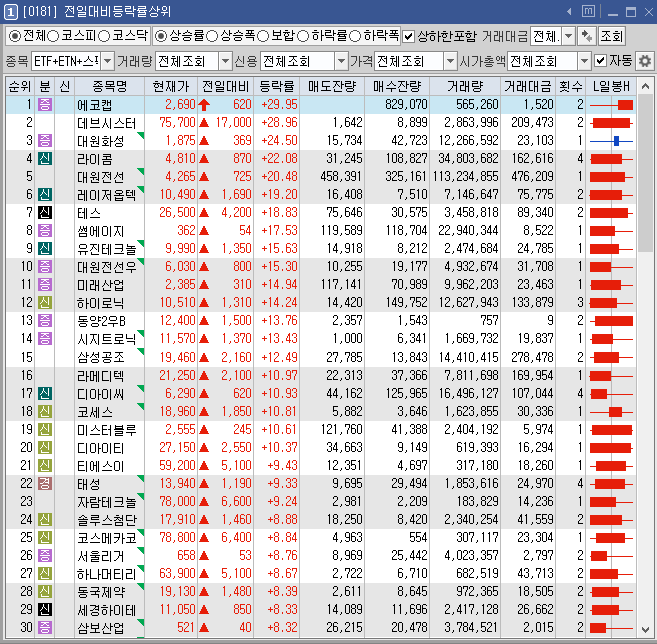Click the window number 1 icon
The image size is (657, 644).
coord(10,12)
